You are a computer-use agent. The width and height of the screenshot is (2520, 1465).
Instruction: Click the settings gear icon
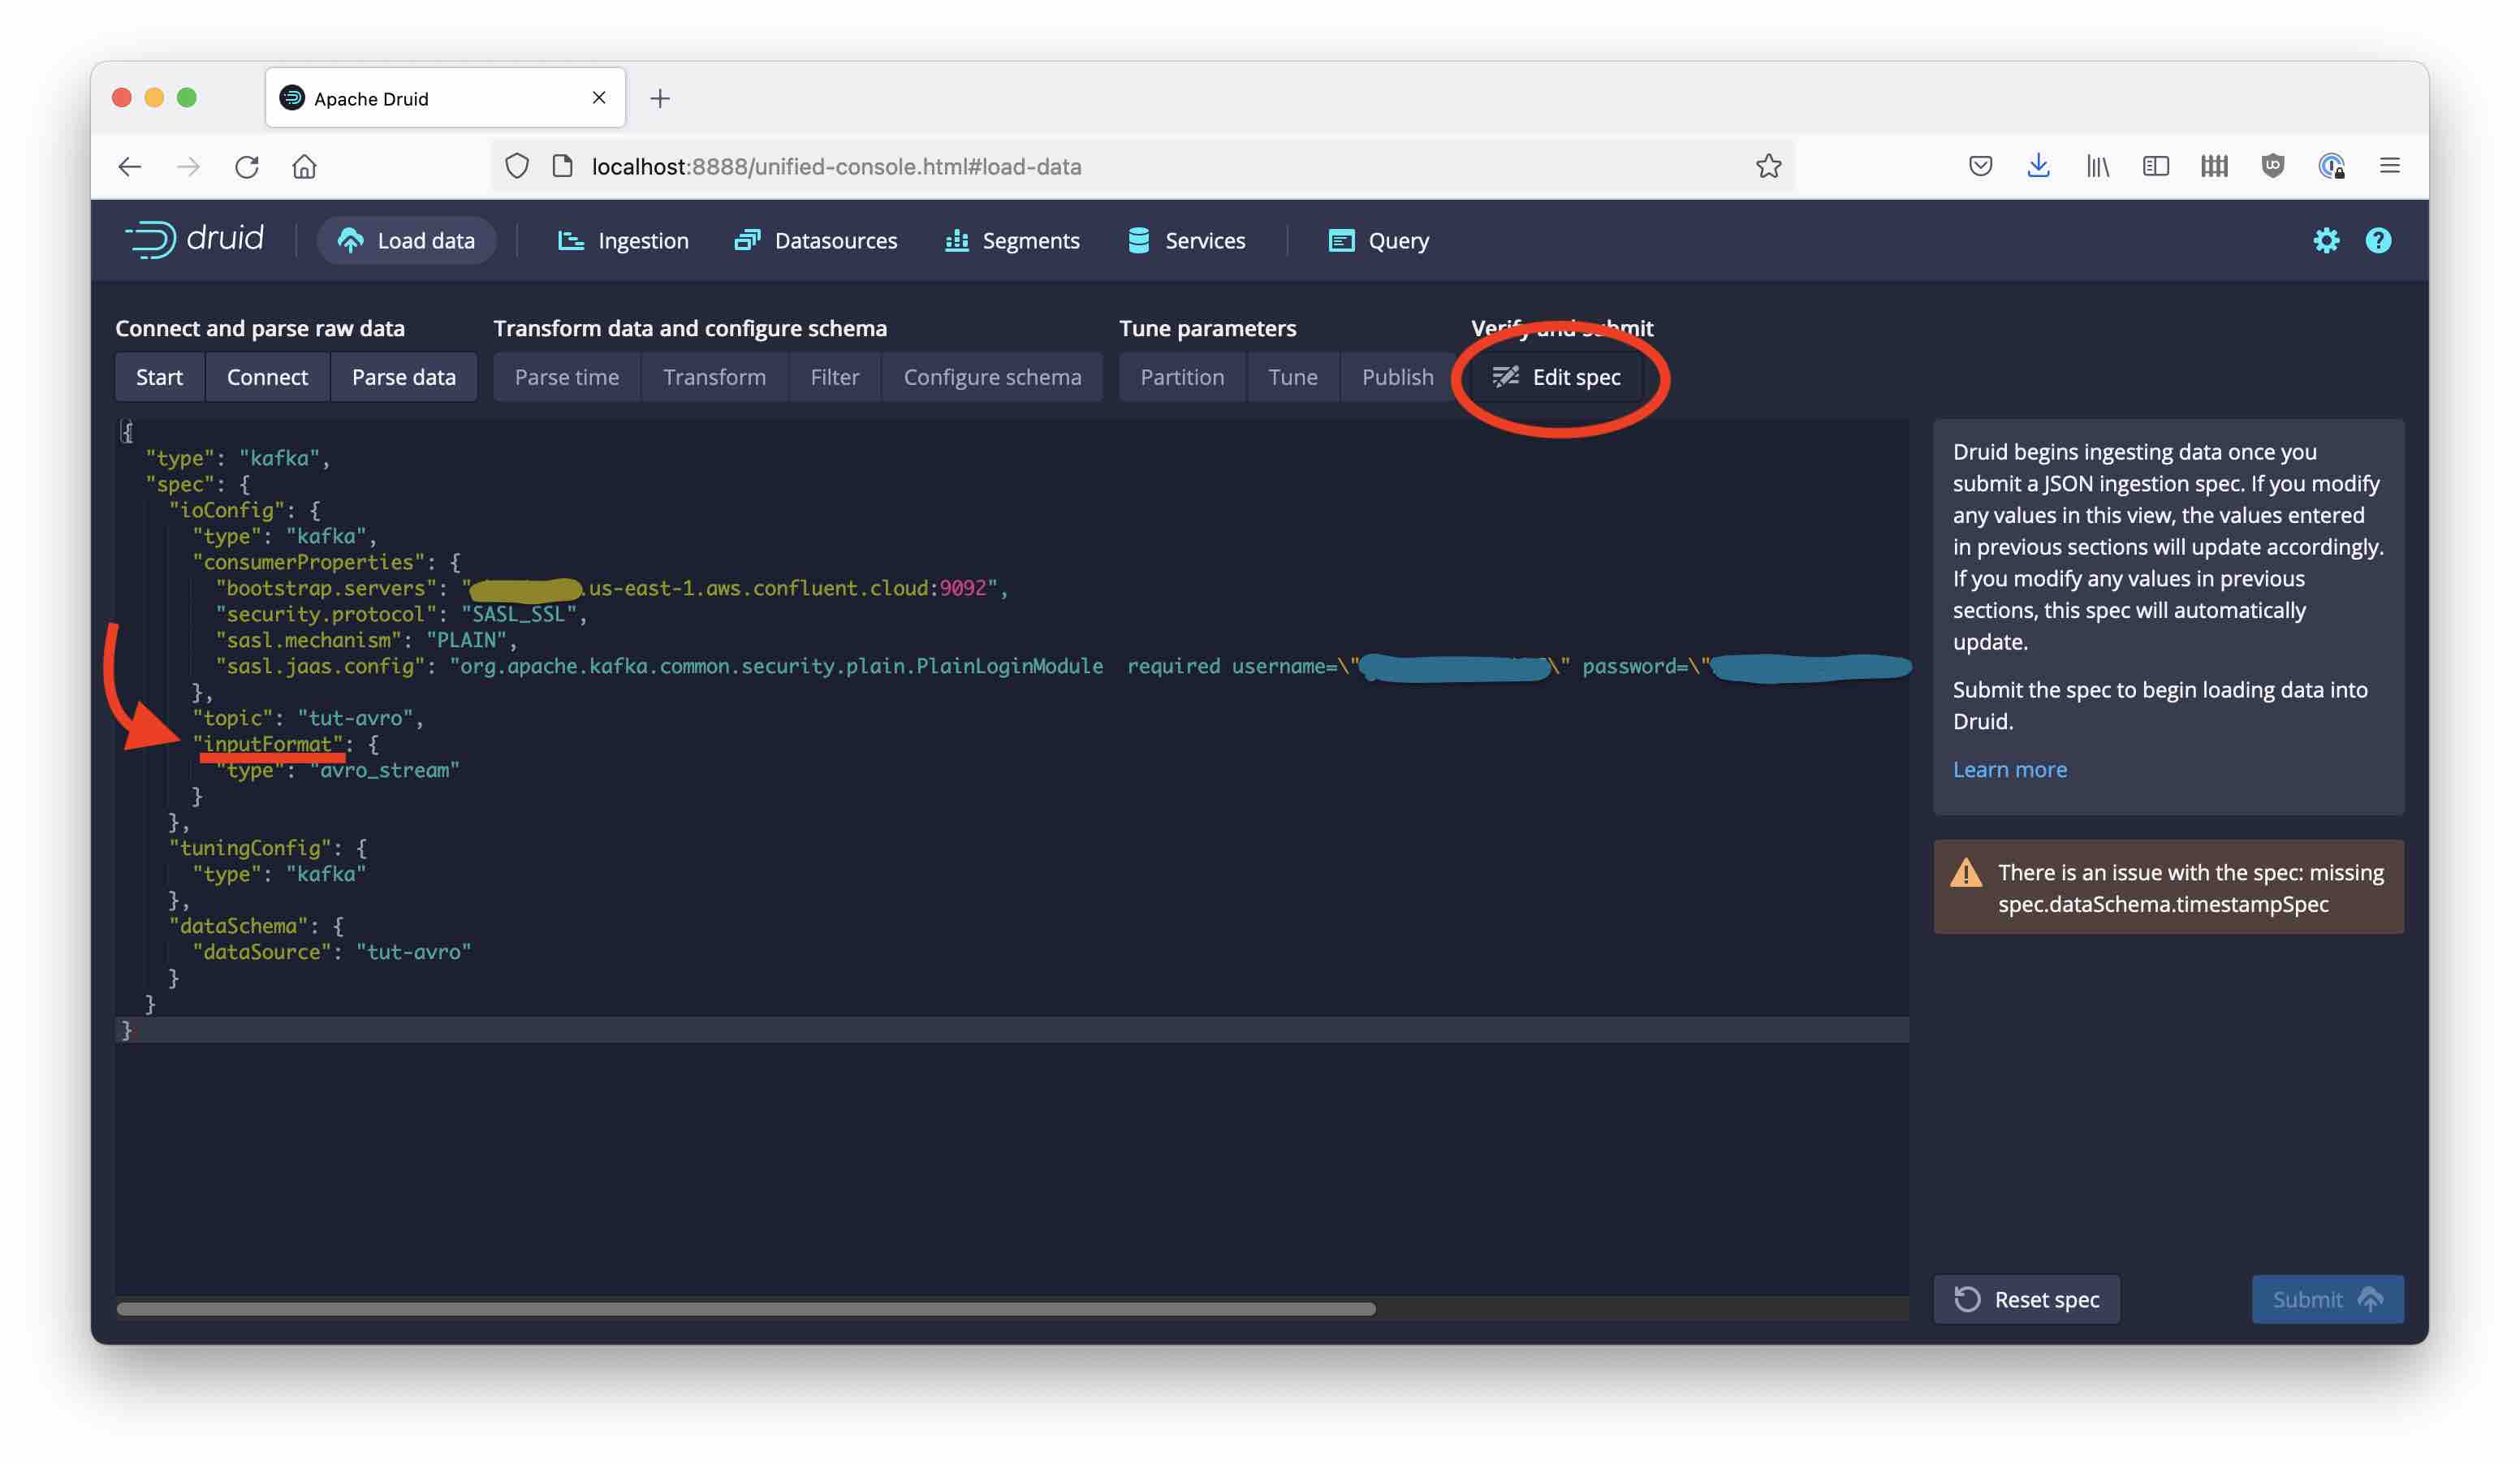pos(2325,240)
